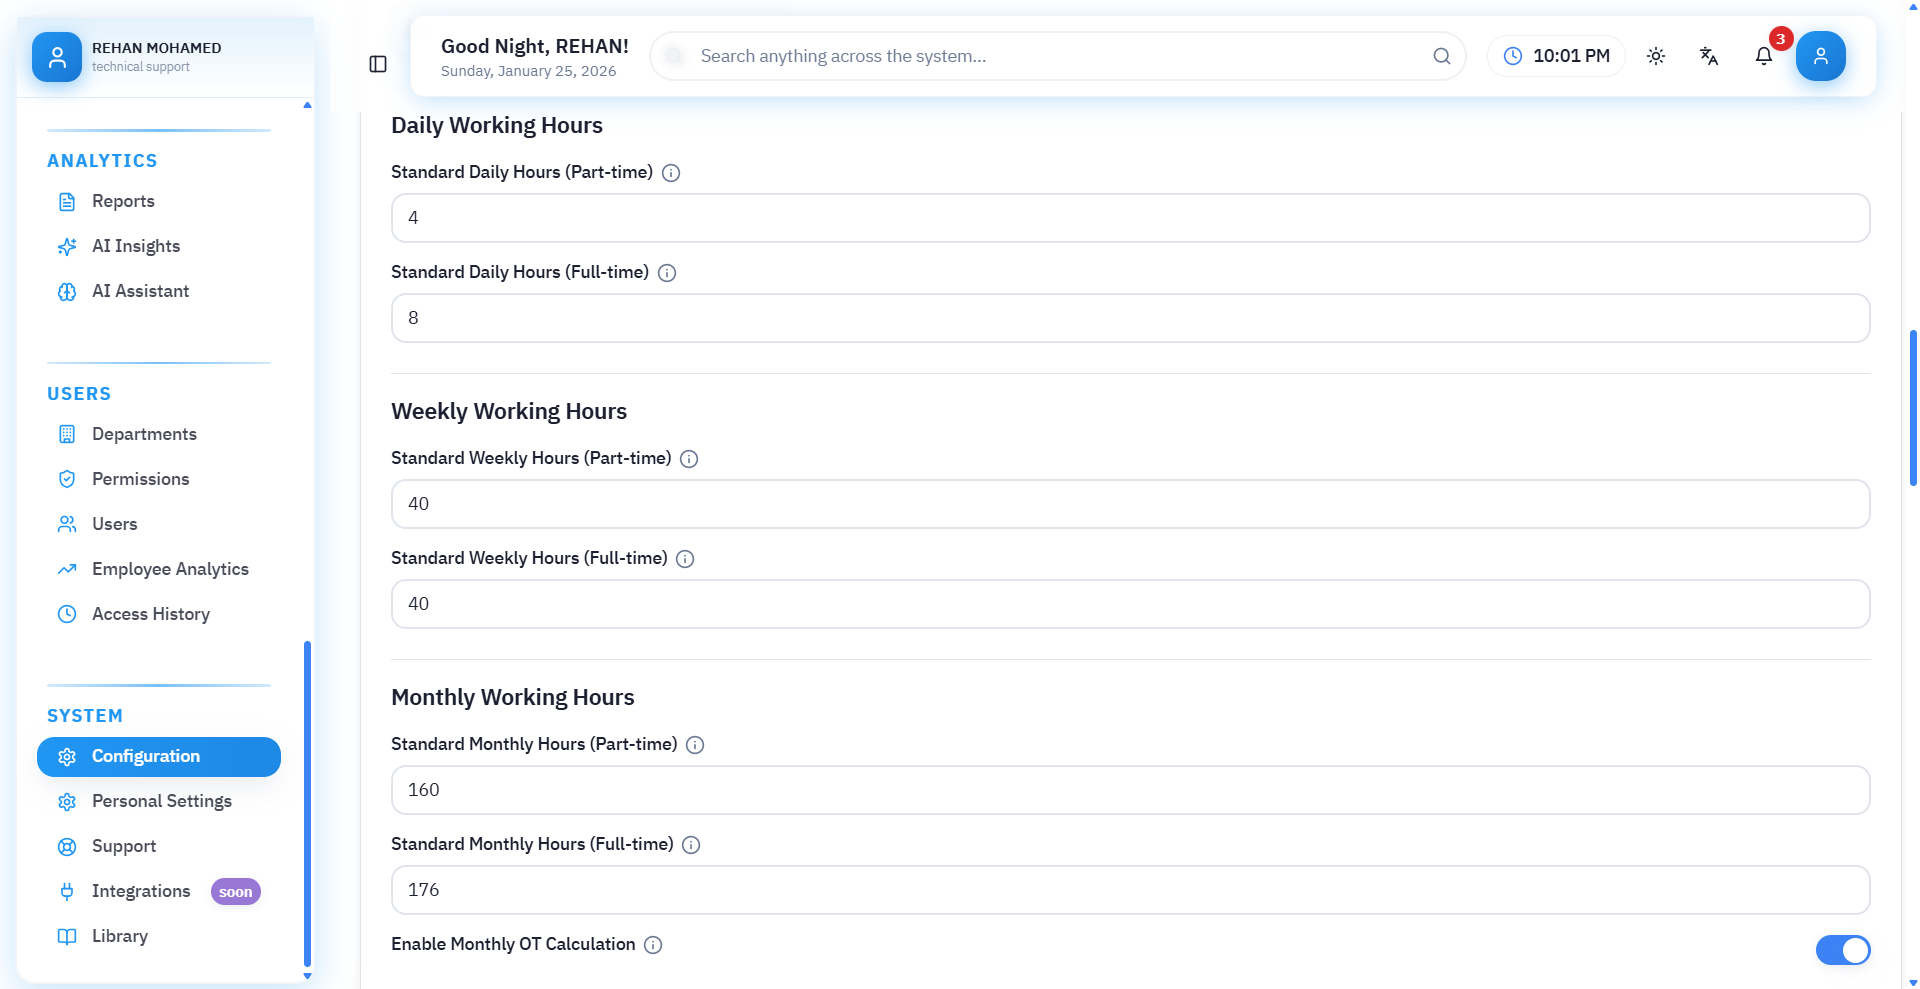Go to Permissions page

click(140, 479)
